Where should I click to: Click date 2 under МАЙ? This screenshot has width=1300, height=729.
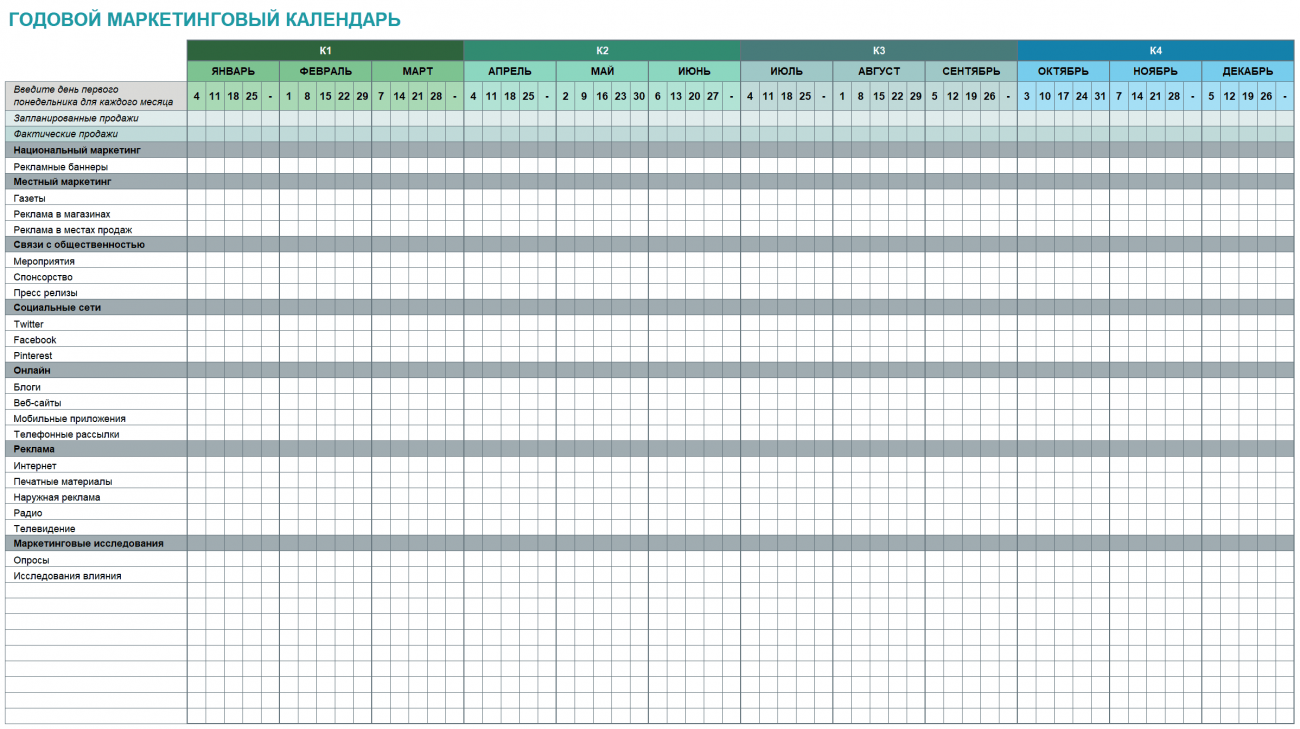pyautogui.click(x=566, y=96)
